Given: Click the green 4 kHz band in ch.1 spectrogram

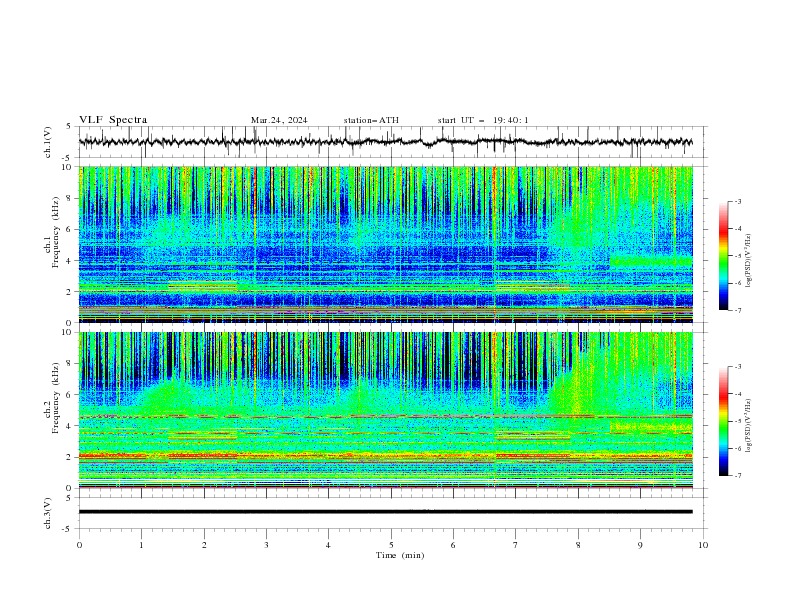Looking at the screenshot, I should click(651, 262).
